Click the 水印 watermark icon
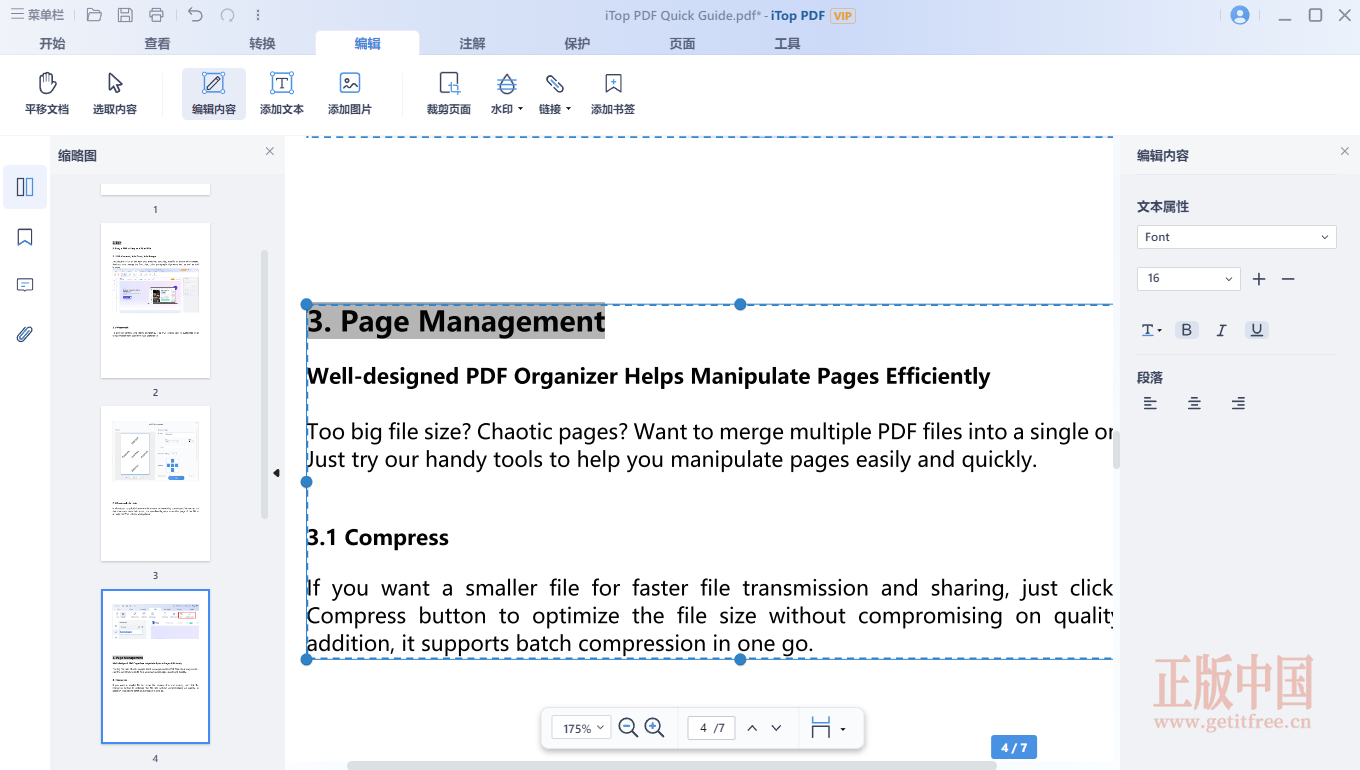Viewport: 1360px width, 770px height. 507,84
